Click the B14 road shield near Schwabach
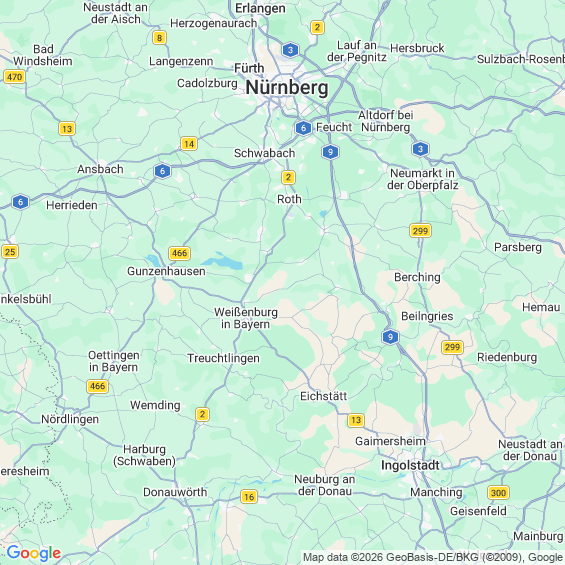This screenshot has width=565, height=565. tap(189, 144)
